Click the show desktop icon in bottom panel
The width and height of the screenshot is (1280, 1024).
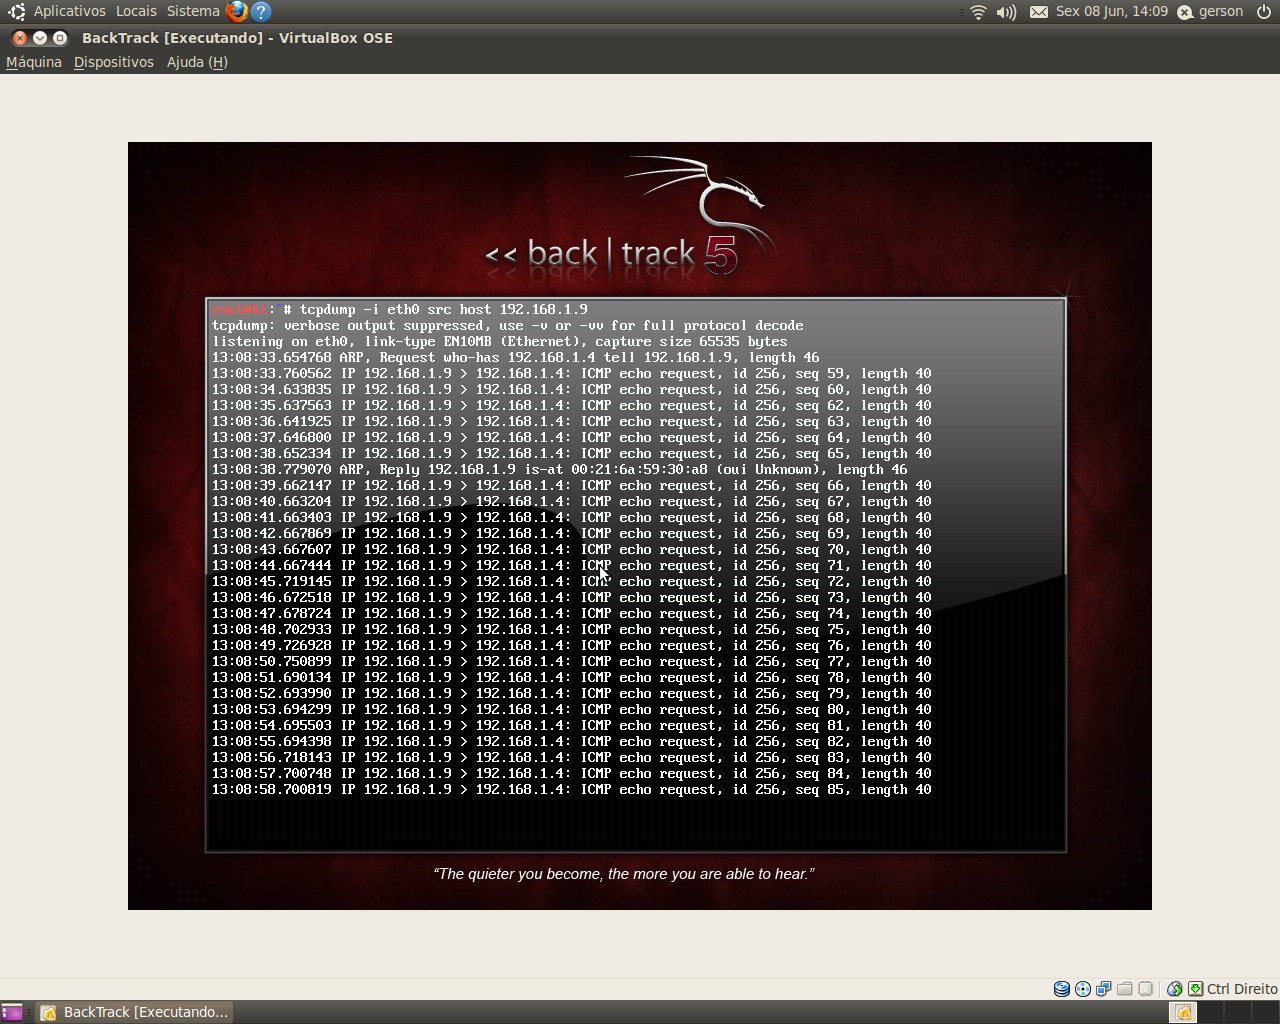click(x=12, y=1012)
